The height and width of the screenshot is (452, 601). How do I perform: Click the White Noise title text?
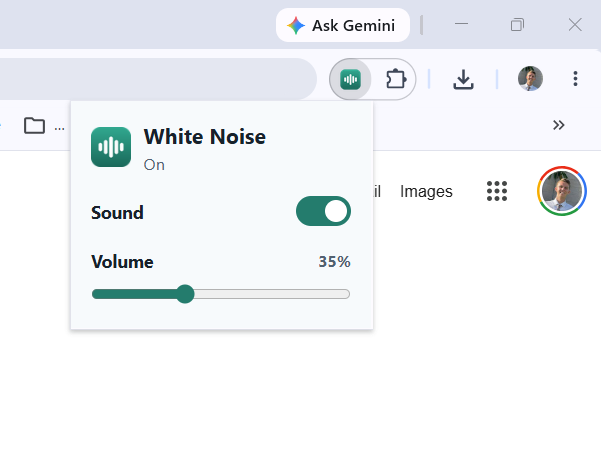click(x=205, y=136)
